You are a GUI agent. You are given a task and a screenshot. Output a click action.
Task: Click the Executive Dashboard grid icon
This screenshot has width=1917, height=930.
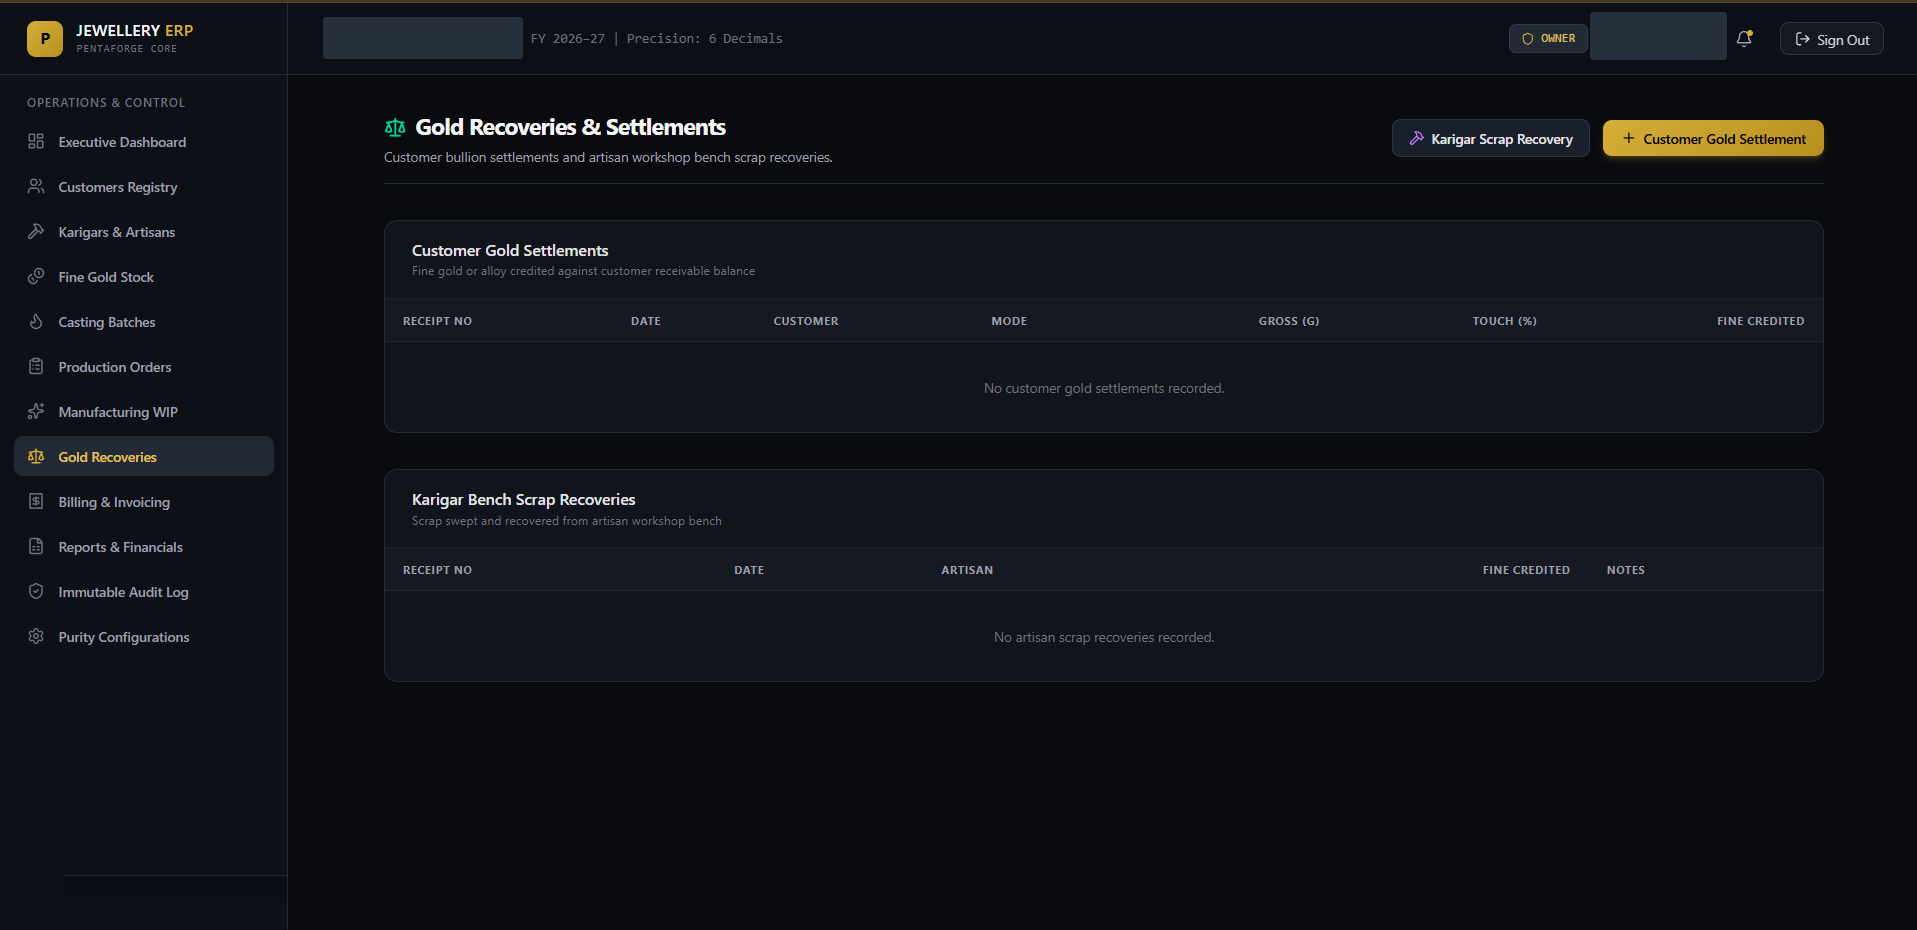36,142
